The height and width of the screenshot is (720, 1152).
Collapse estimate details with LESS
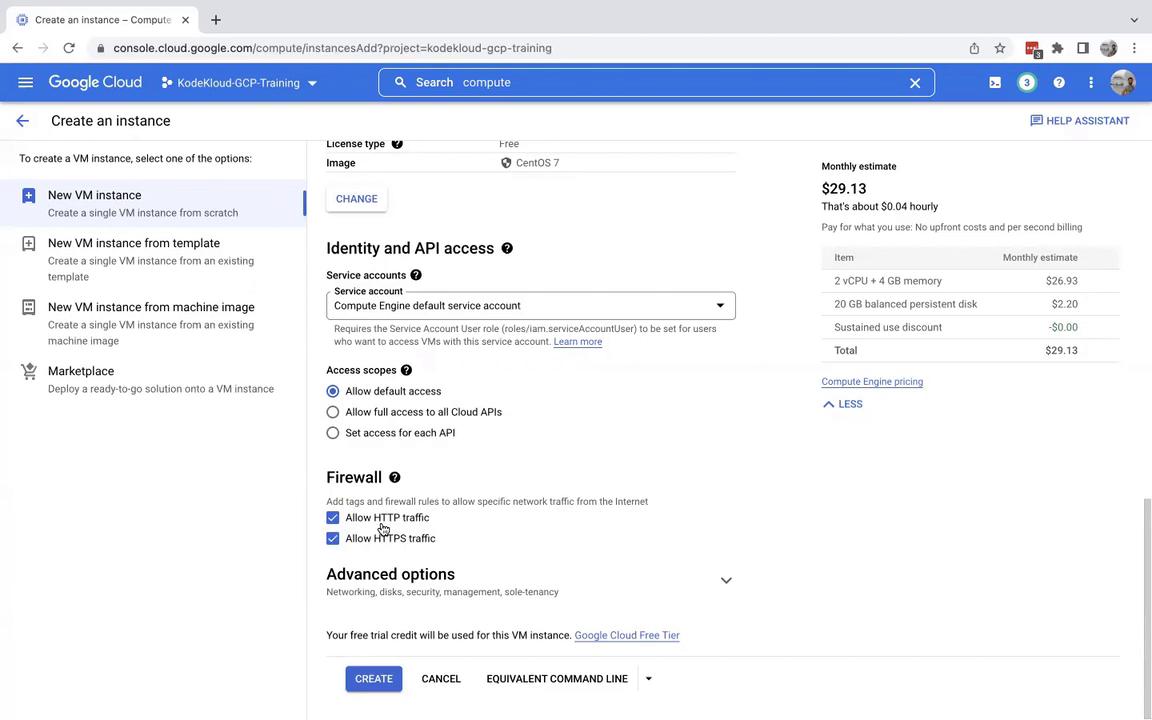tap(842, 404)
